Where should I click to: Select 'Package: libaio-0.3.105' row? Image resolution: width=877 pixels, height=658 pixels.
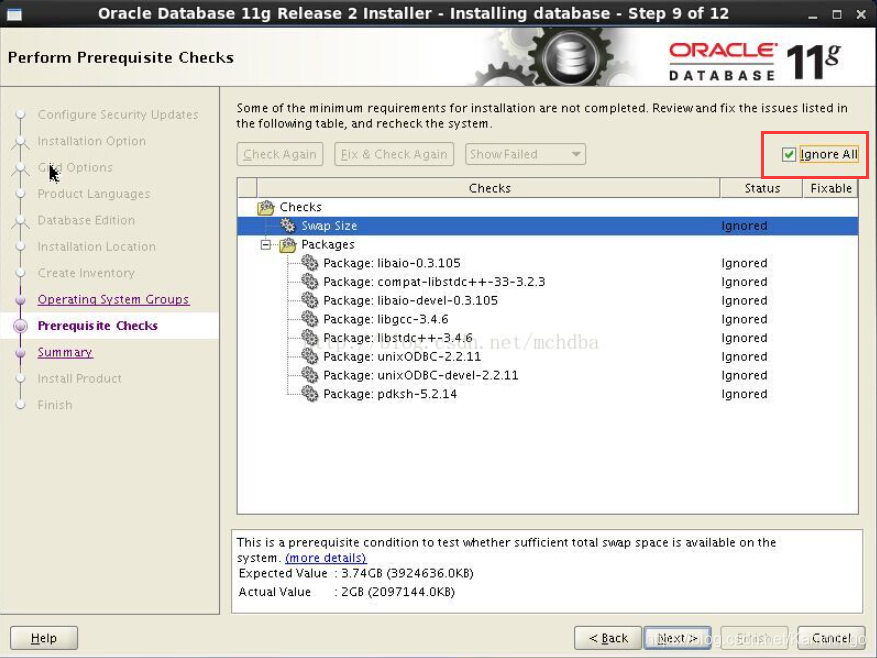pos(548,263)
